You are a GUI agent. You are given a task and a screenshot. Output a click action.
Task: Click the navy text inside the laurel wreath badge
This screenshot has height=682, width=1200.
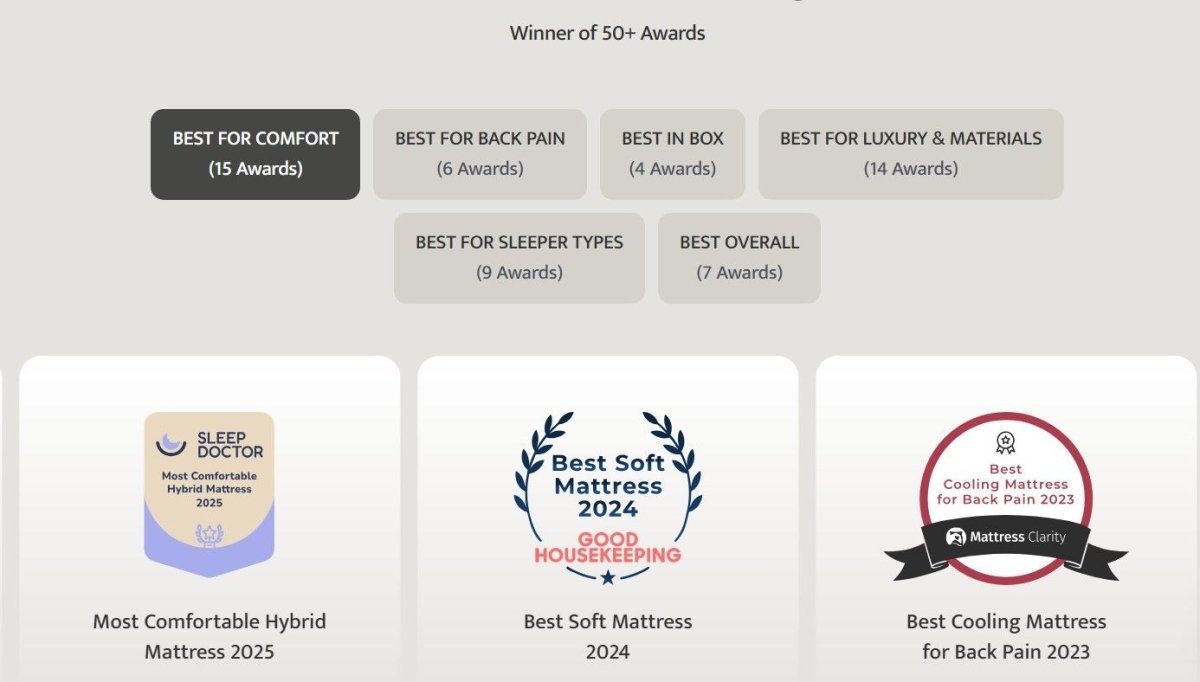pos(608,486)
